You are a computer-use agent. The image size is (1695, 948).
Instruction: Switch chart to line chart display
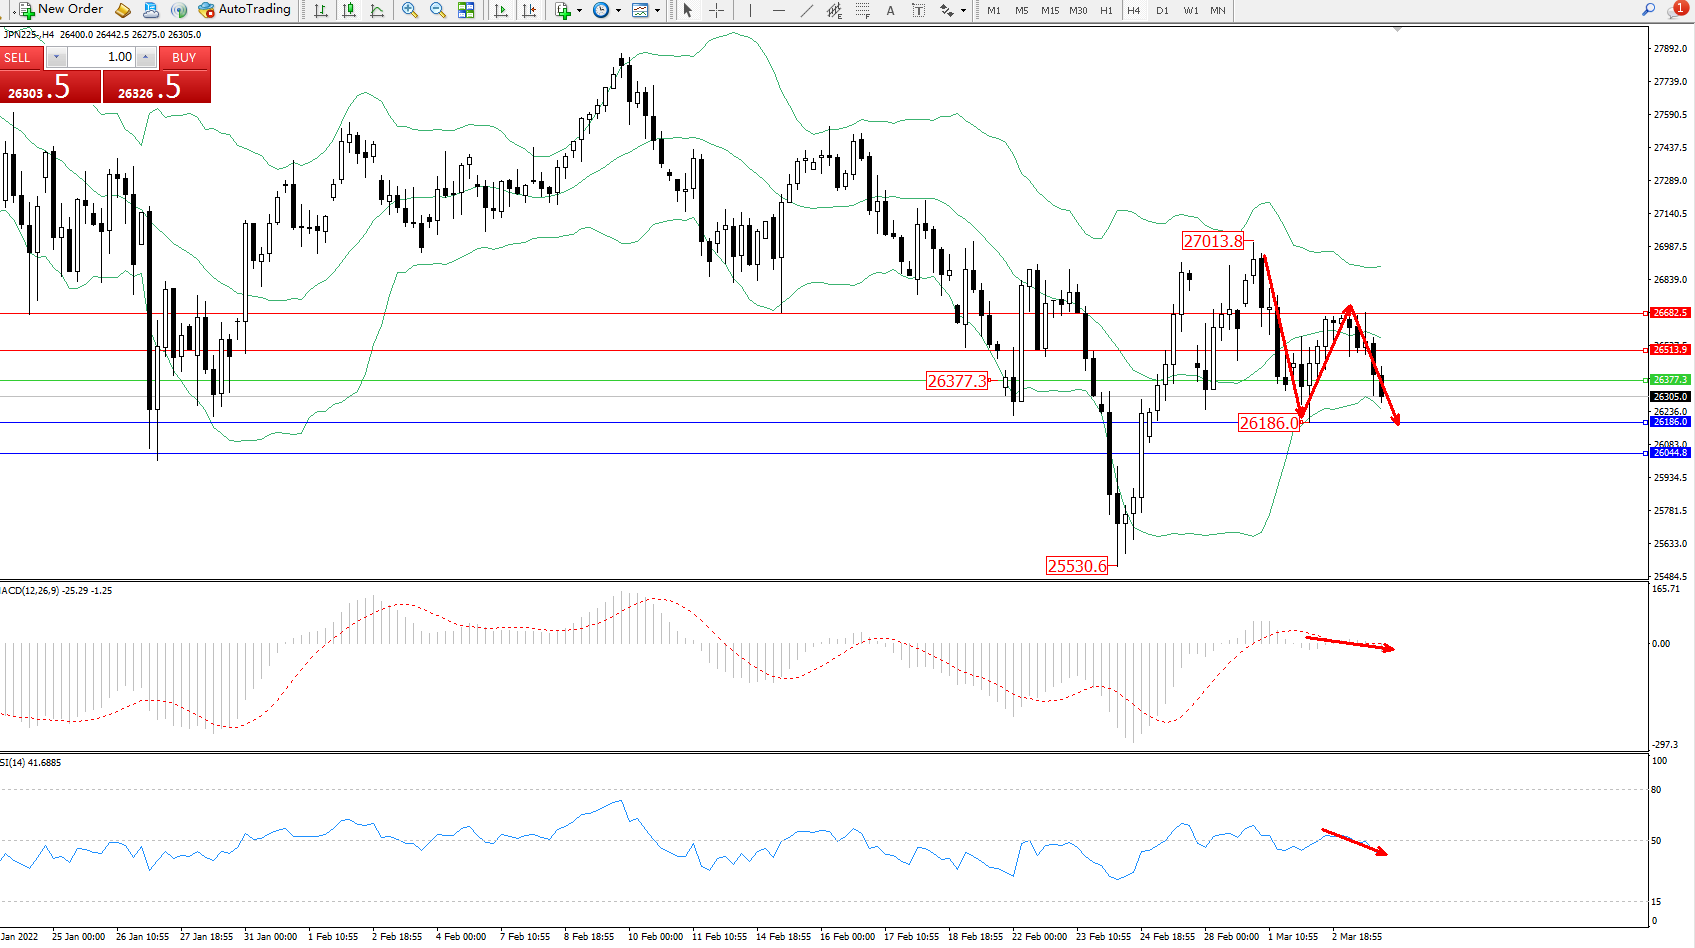377,10
